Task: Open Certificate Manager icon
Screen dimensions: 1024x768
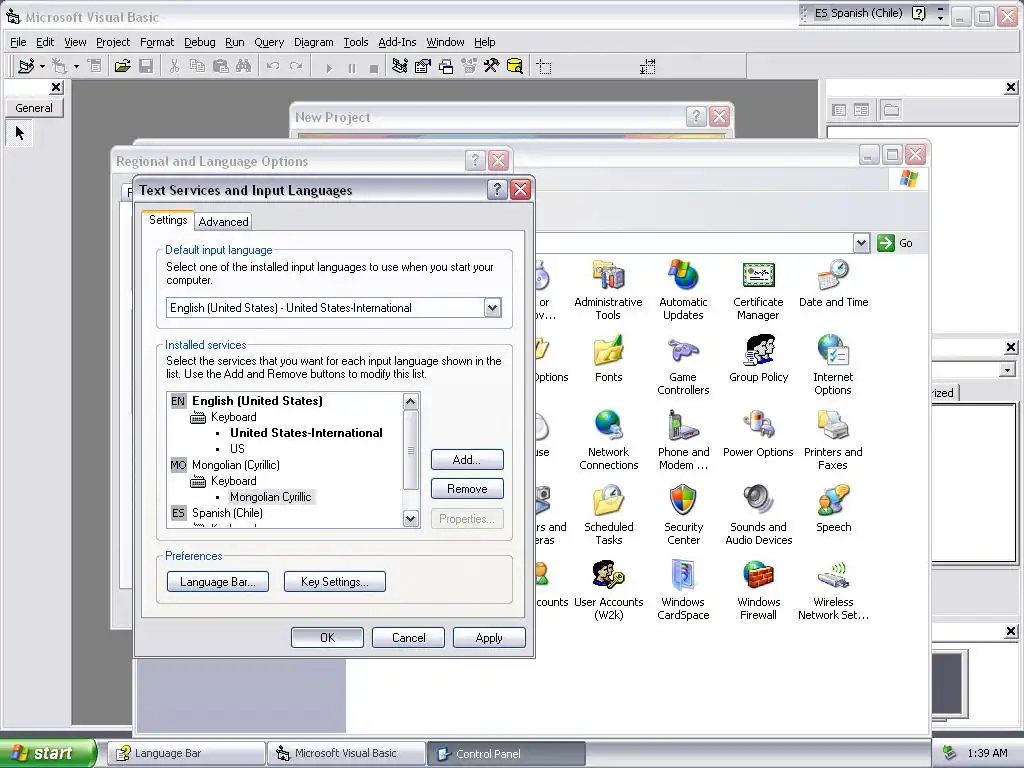Action: [x=758, y=291]
